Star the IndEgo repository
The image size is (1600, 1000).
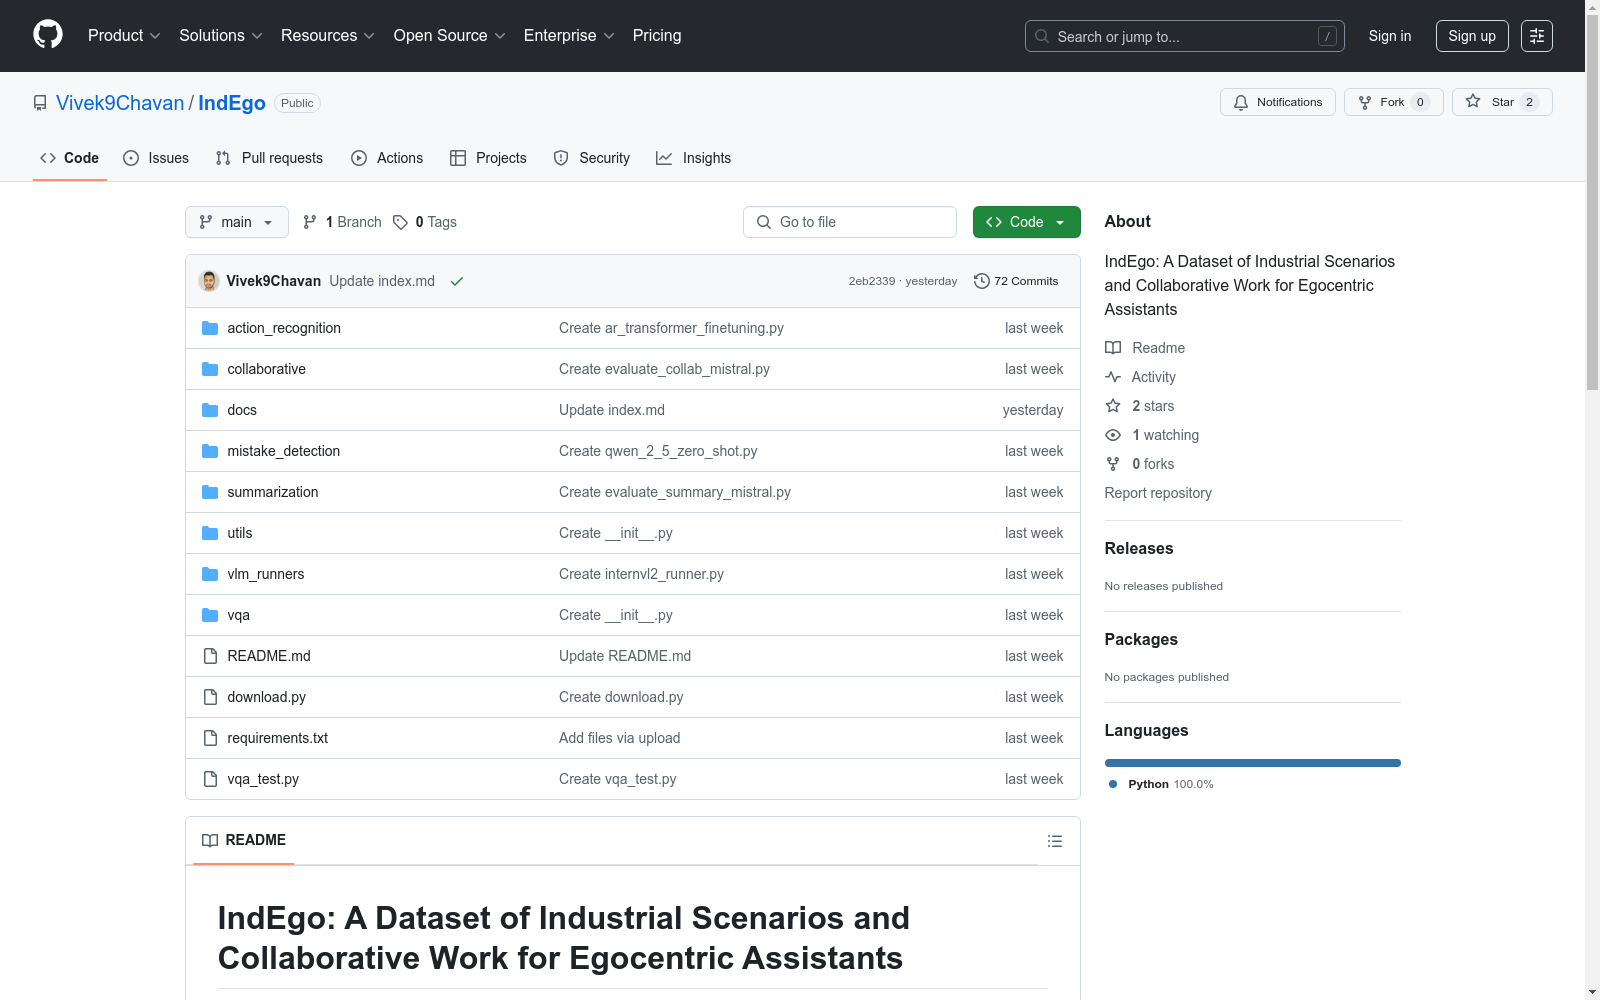(x=1502, y=102)
